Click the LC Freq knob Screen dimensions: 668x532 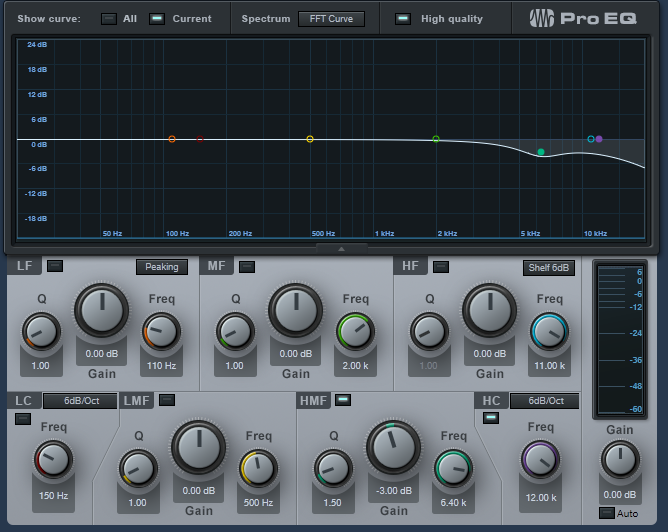click(53, 460)
